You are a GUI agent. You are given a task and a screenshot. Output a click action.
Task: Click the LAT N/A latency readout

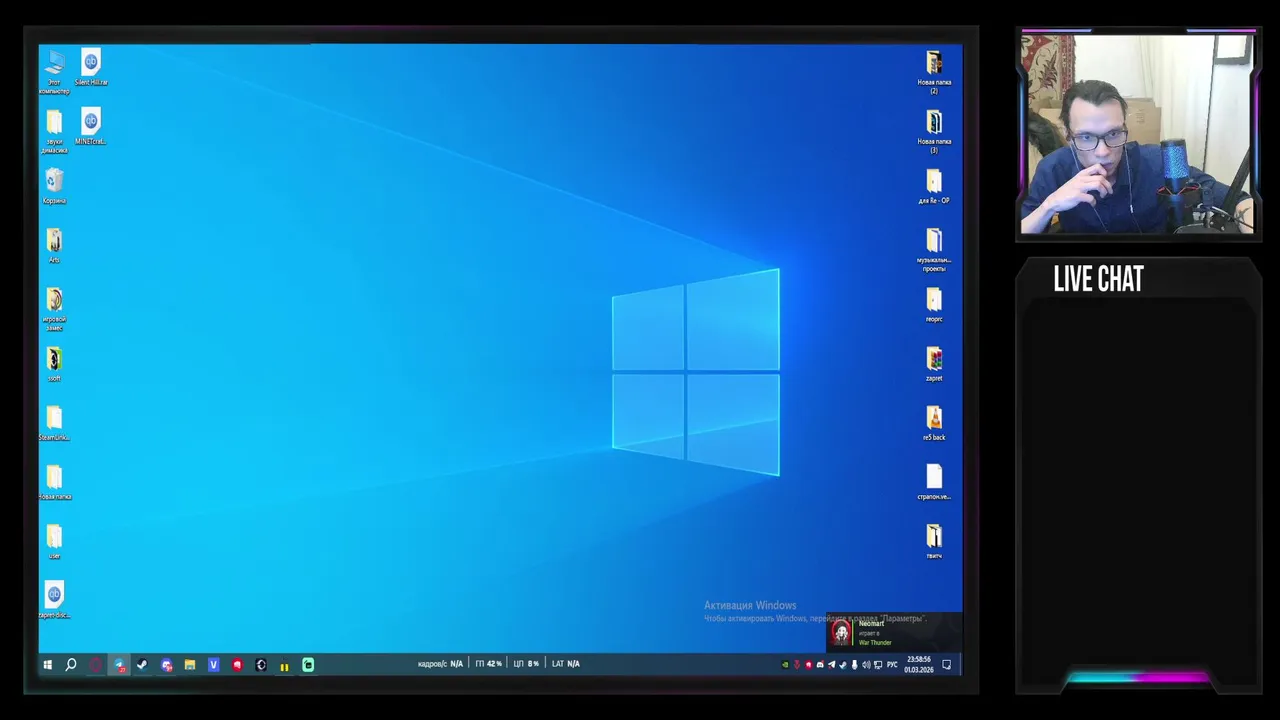tap(566, 664)
